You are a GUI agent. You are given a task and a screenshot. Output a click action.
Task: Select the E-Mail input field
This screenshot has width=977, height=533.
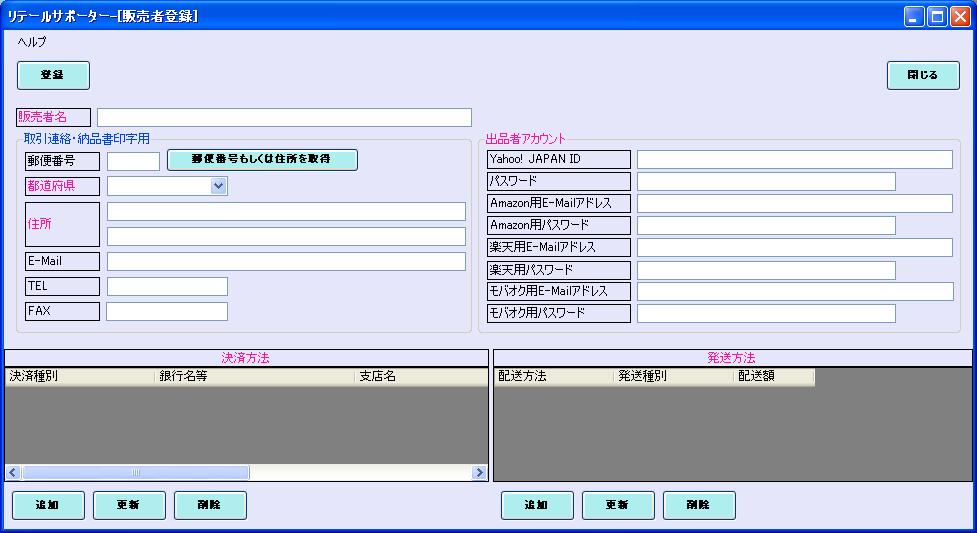(286, 262)
